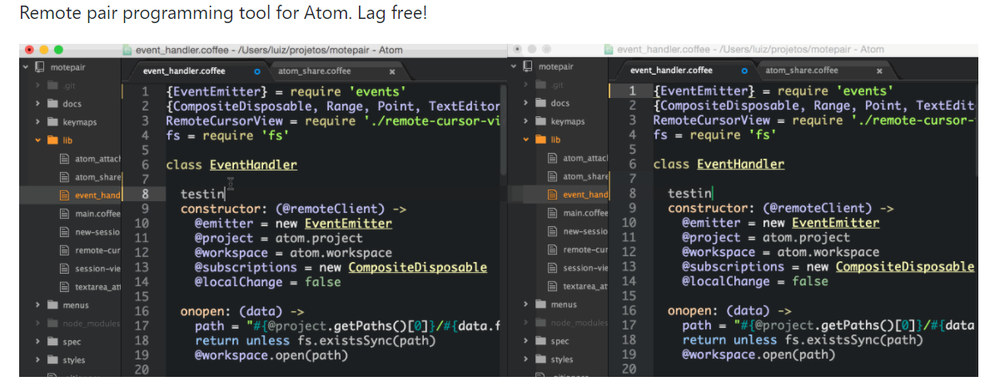The width and height of the screenshot is (1000, 390).
Task: Click the docs folder icon in left window
Action: [x=52, y=103]
